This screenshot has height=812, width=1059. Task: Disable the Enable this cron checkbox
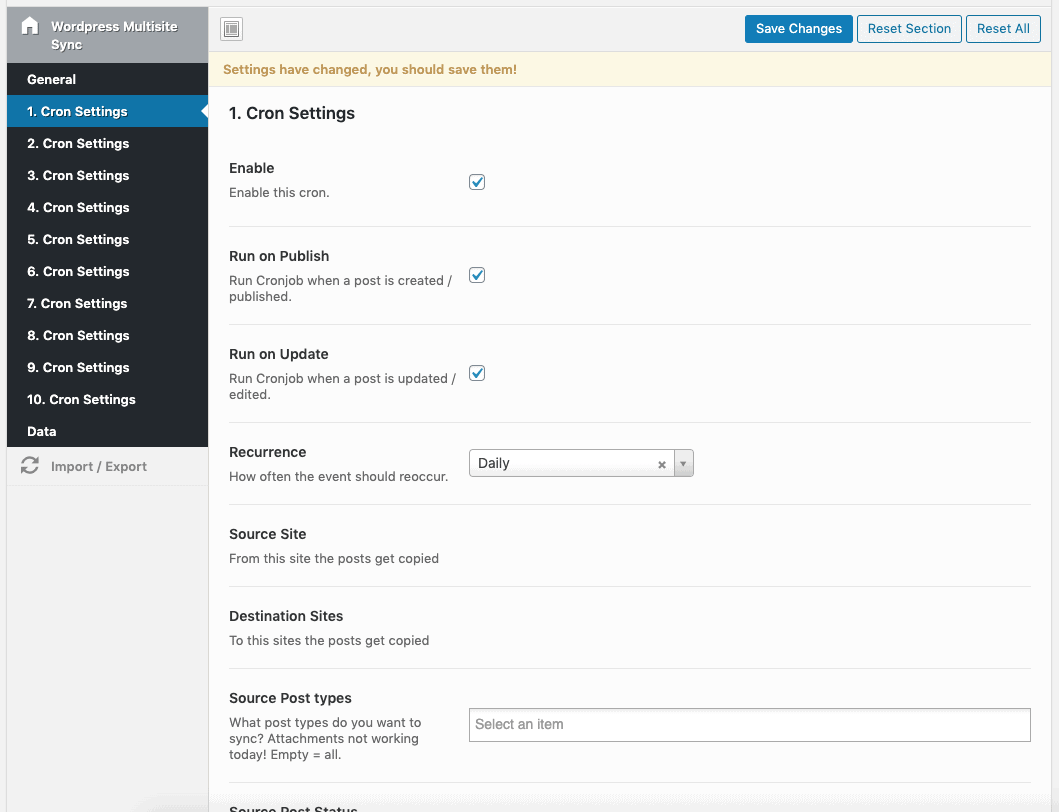point(477,182)
